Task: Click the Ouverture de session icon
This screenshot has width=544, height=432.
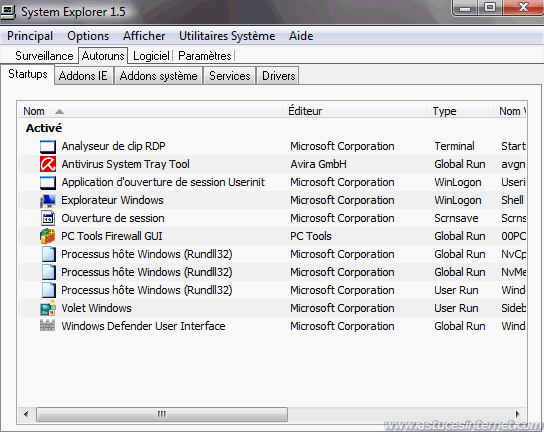Action: [x=48, y=218]
